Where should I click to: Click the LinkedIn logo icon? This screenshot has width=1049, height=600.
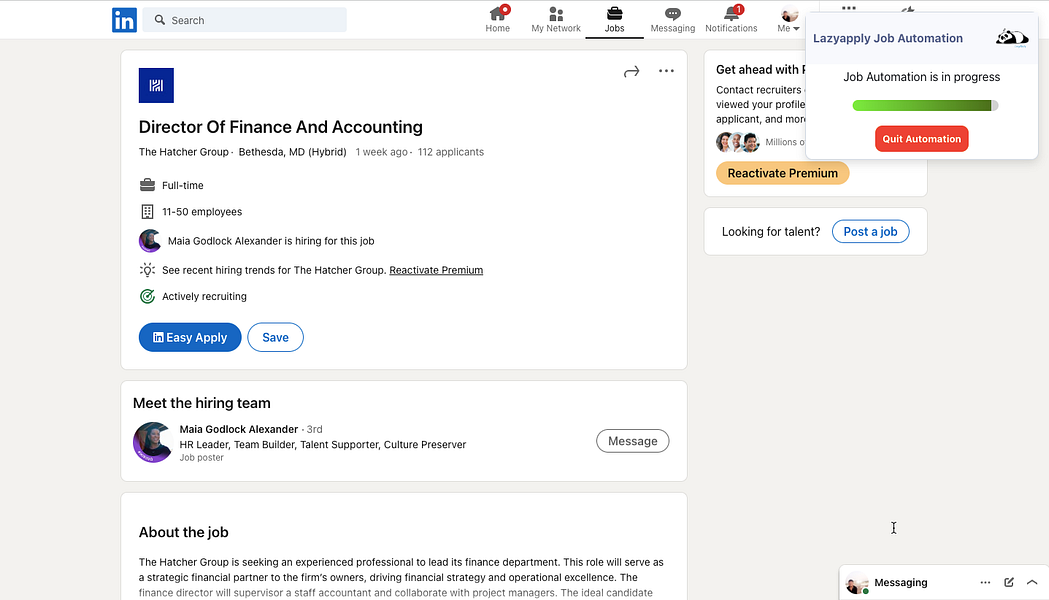coord(124,20)
